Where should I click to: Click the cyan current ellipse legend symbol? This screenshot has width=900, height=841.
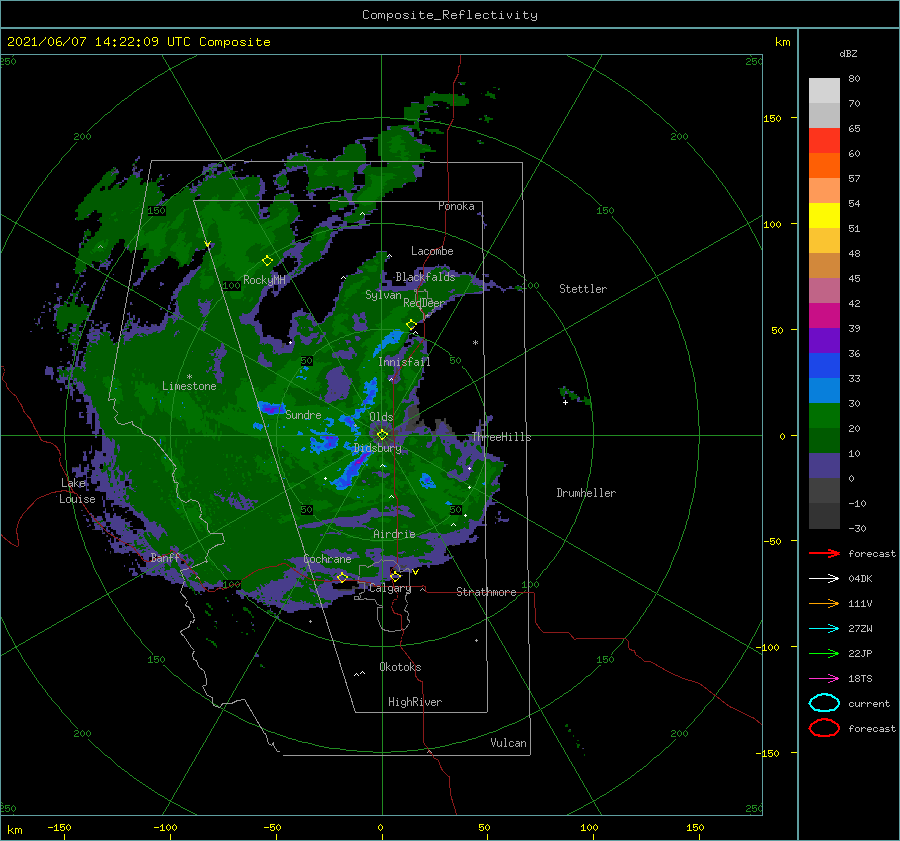824,703
